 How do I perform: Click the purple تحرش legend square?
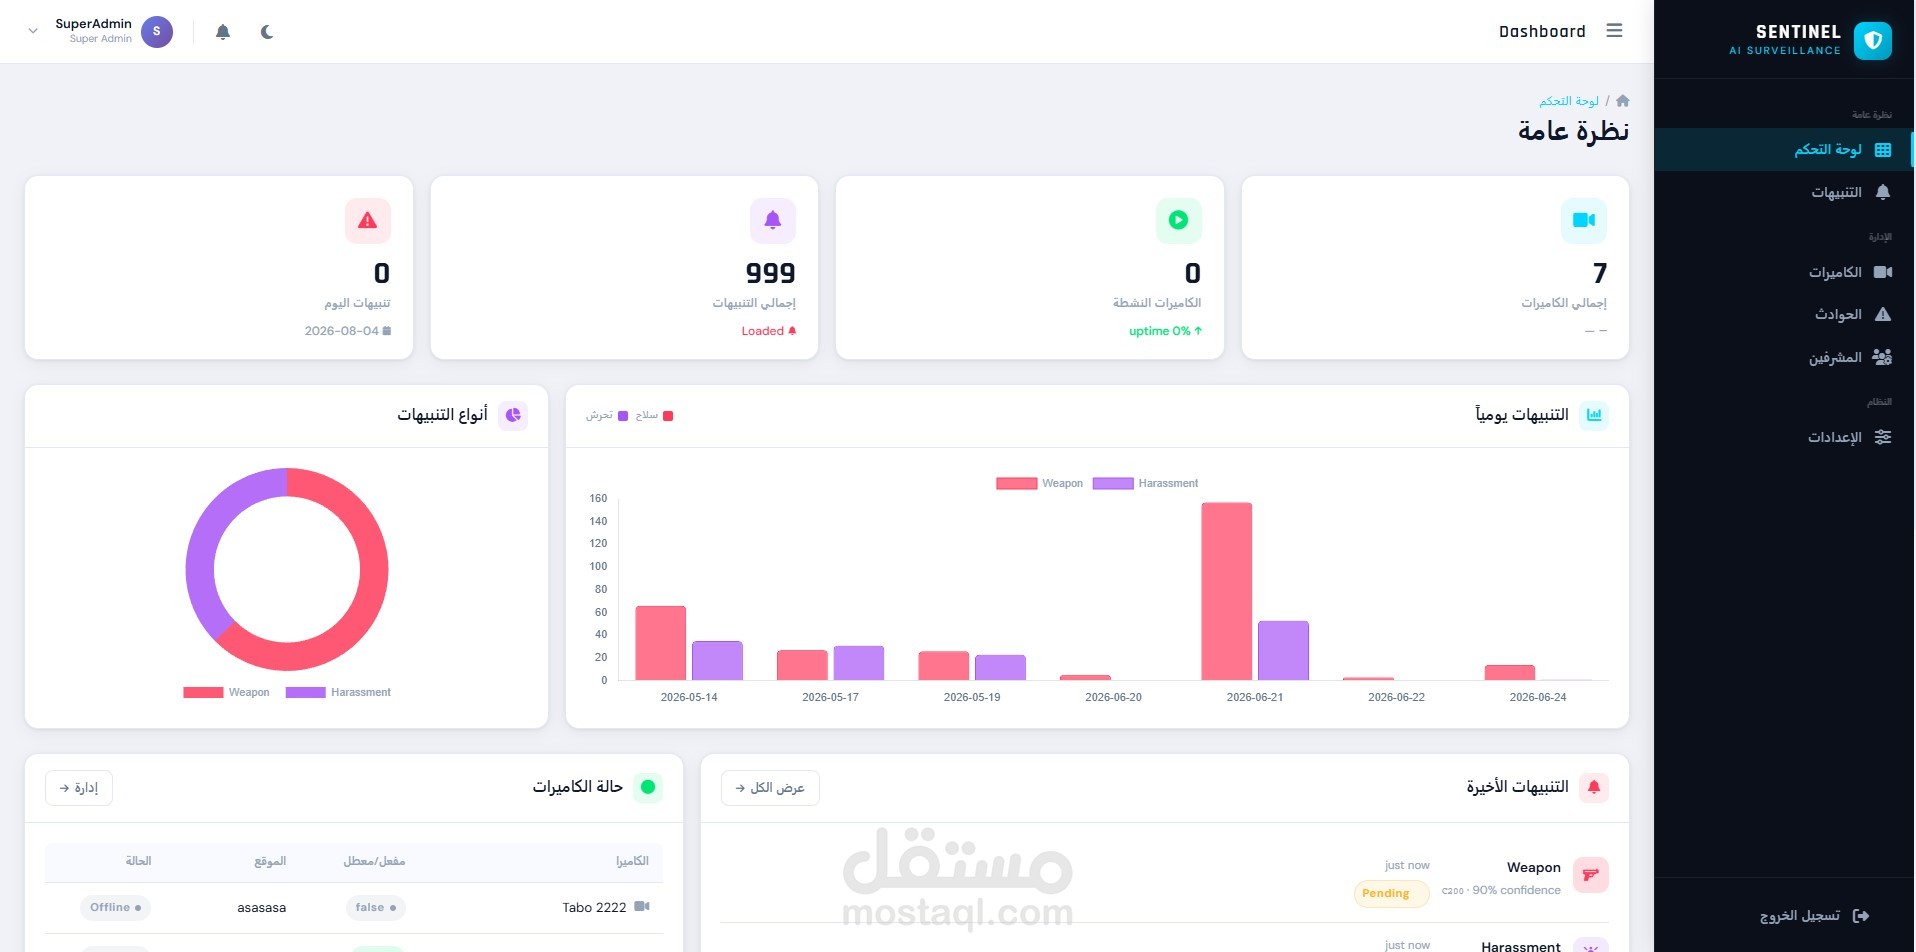click(623, 416)
